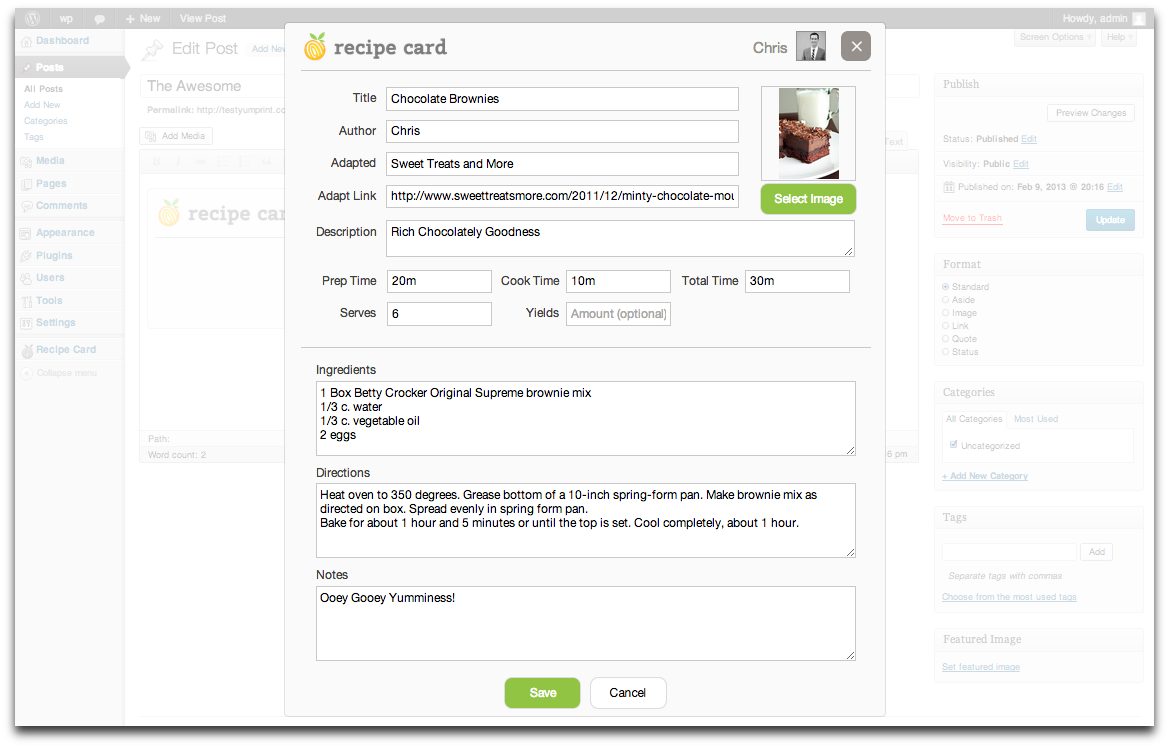This screenshot has height=748, width=1169.
Task: Open Recipe Card sidebar menu item
Action: [x=66, y=350]
